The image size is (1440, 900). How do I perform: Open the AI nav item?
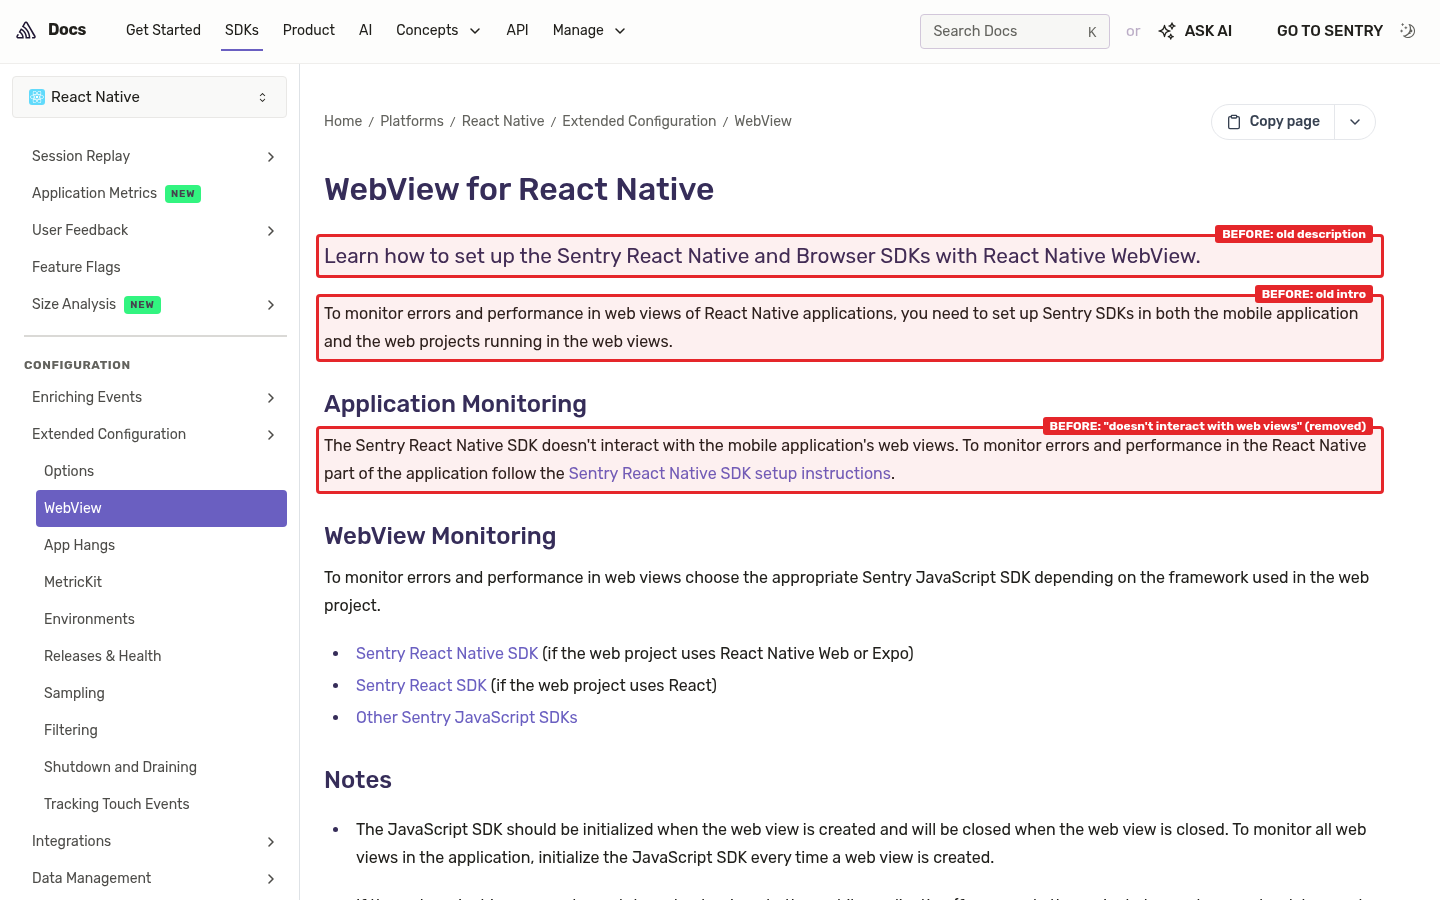pyautogui.click(x=366, y=30)
